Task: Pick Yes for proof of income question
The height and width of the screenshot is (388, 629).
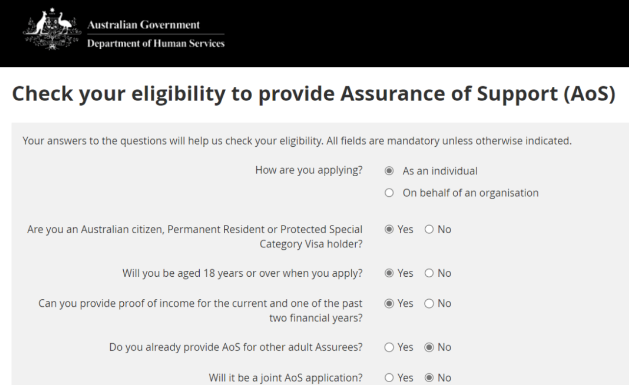Action: pyautogui.click(x=389, y=303)
